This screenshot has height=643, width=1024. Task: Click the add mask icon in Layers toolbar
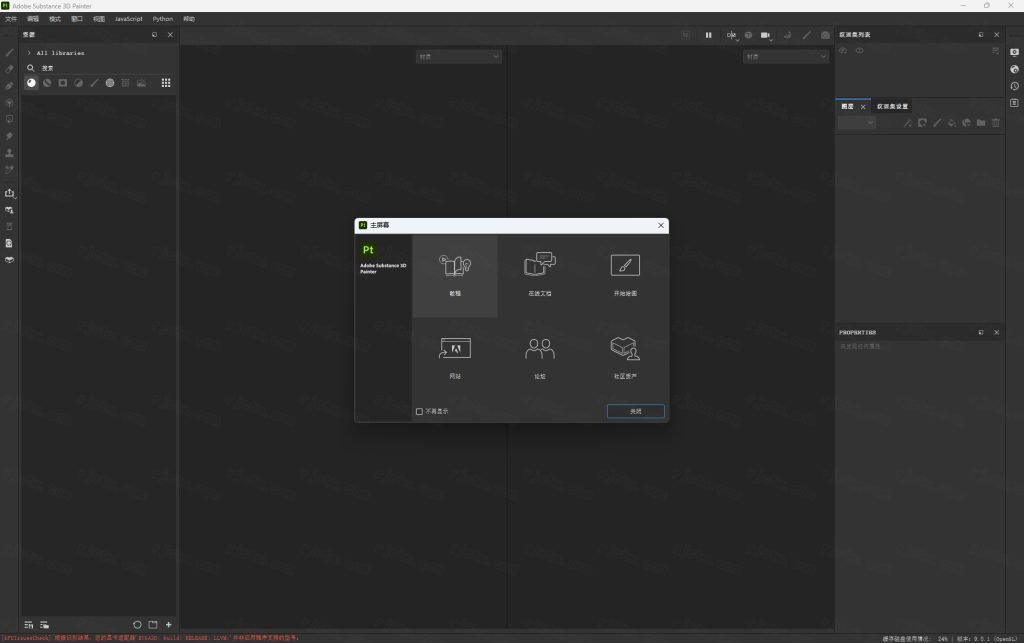(922, 123)
